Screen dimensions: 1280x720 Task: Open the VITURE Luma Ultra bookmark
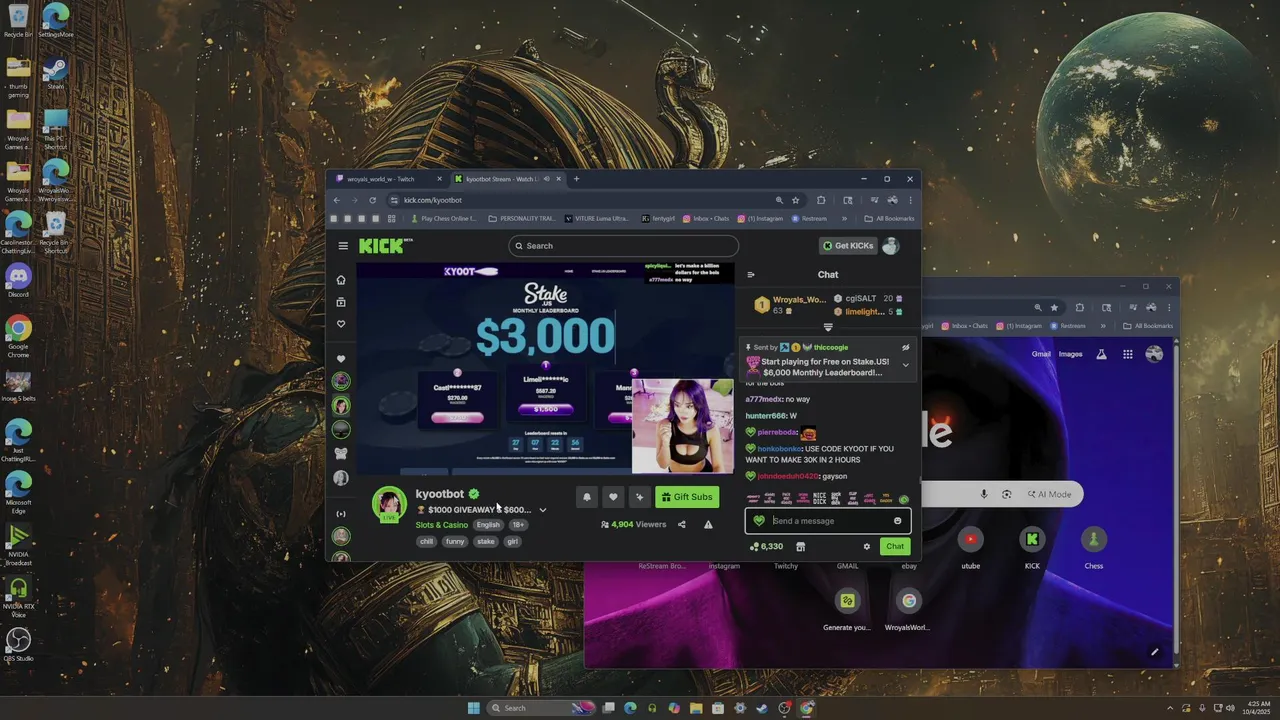[x=597, y=218]
